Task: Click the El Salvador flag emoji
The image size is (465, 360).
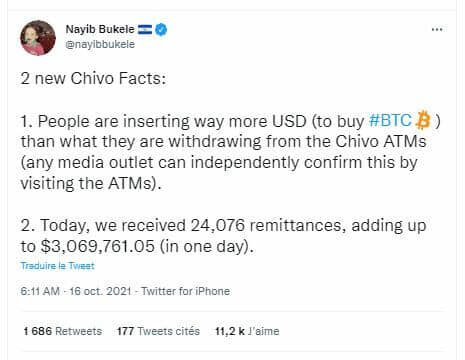Action: point(145,30)
